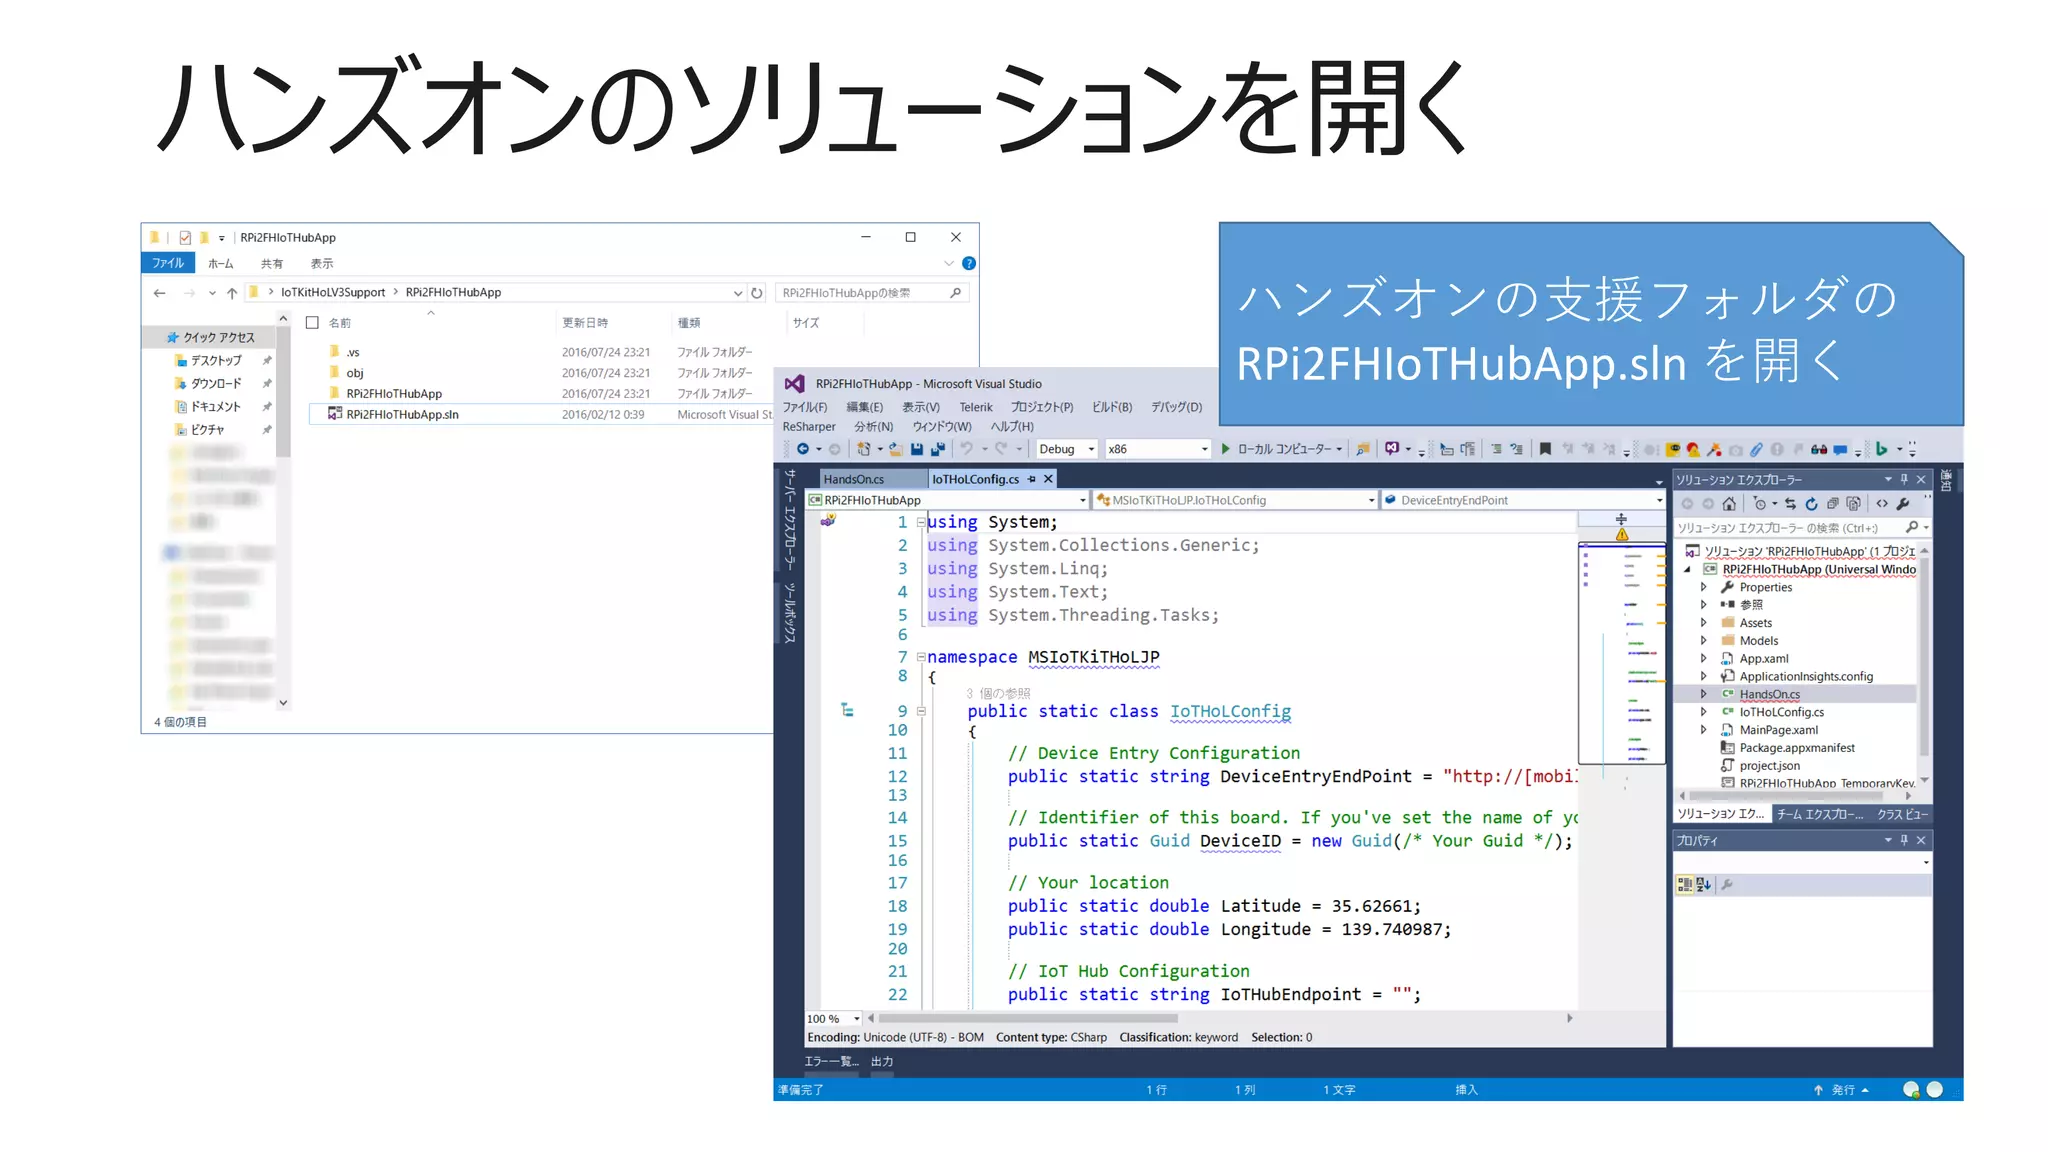Expand the Properties node in Solution Explorer
2048x1152 pixels.
[1703, 588]
